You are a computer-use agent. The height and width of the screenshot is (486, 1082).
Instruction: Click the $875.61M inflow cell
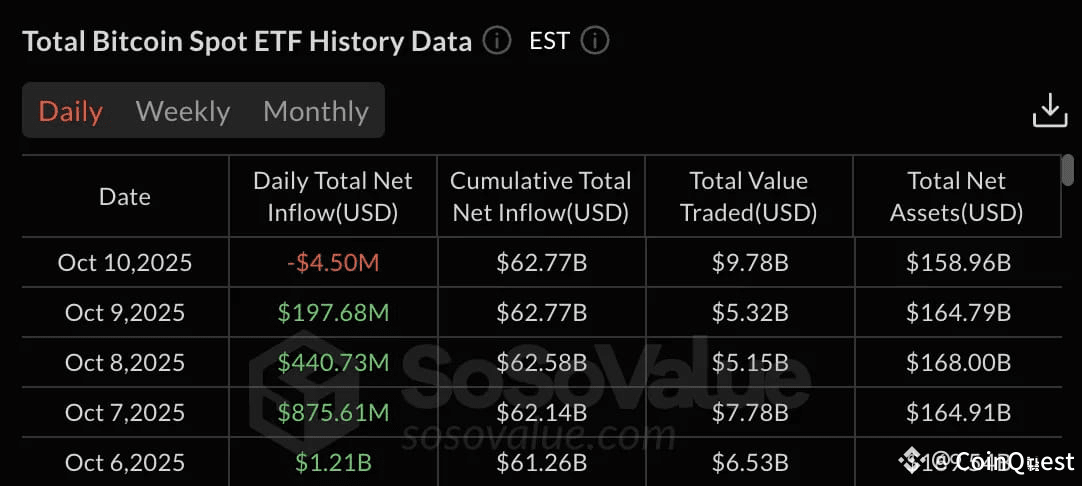(x=333, y=412)
